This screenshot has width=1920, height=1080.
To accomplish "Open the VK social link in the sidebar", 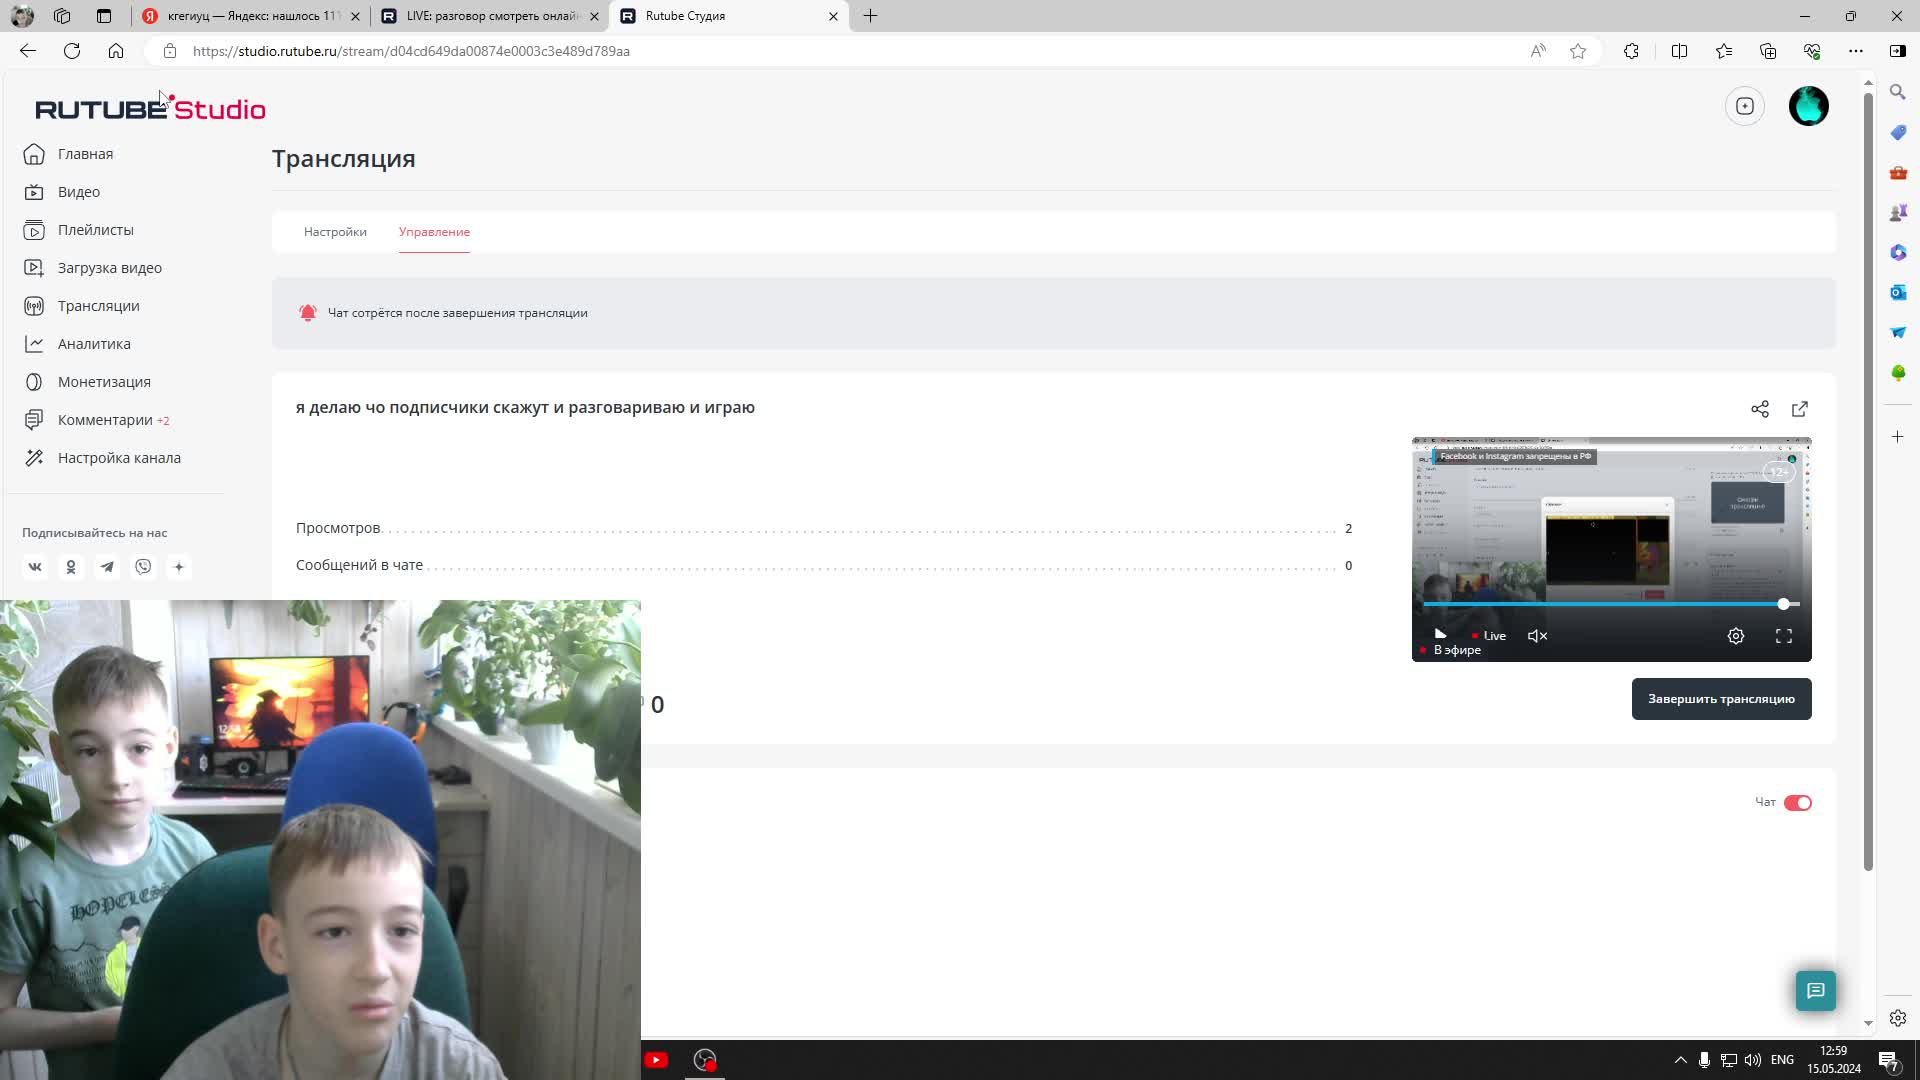I will tap(35, 567).
